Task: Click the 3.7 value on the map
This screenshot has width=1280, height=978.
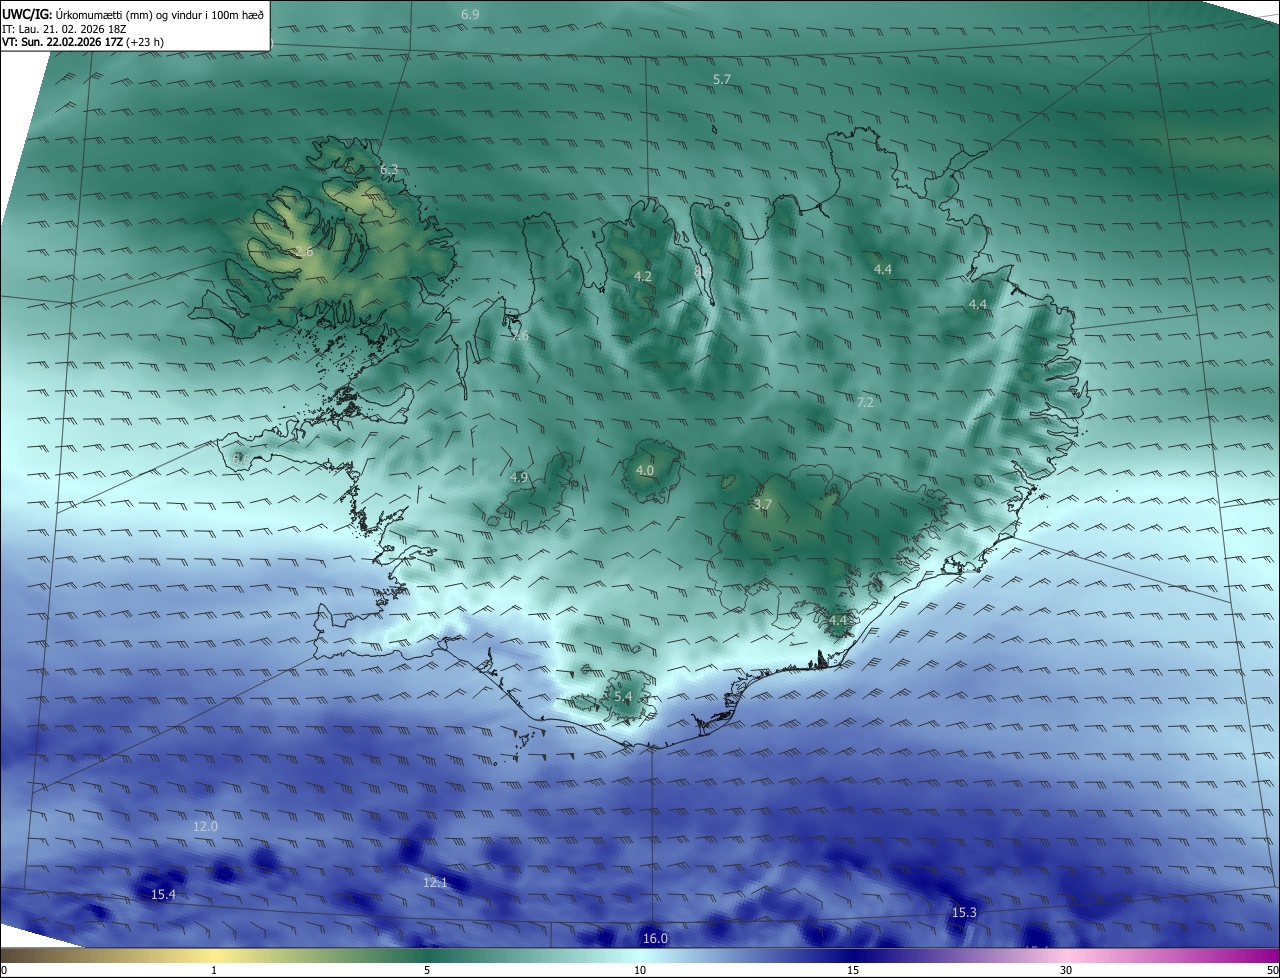Action: (x=762, y=505)
